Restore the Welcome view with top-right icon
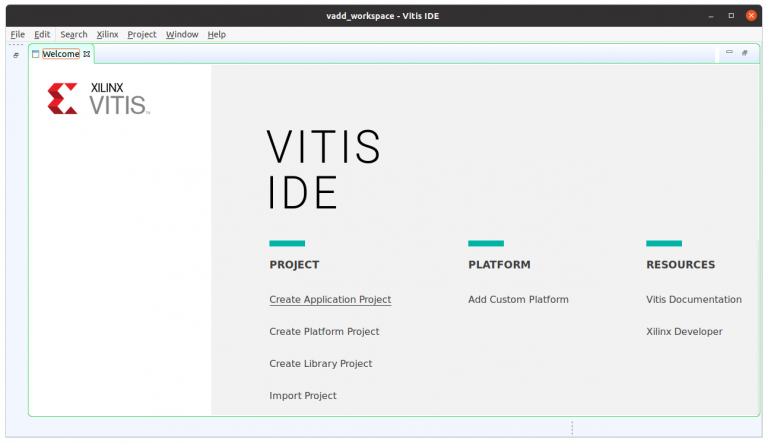This screenshot has width=768, height=443. (x=744, y=53)
